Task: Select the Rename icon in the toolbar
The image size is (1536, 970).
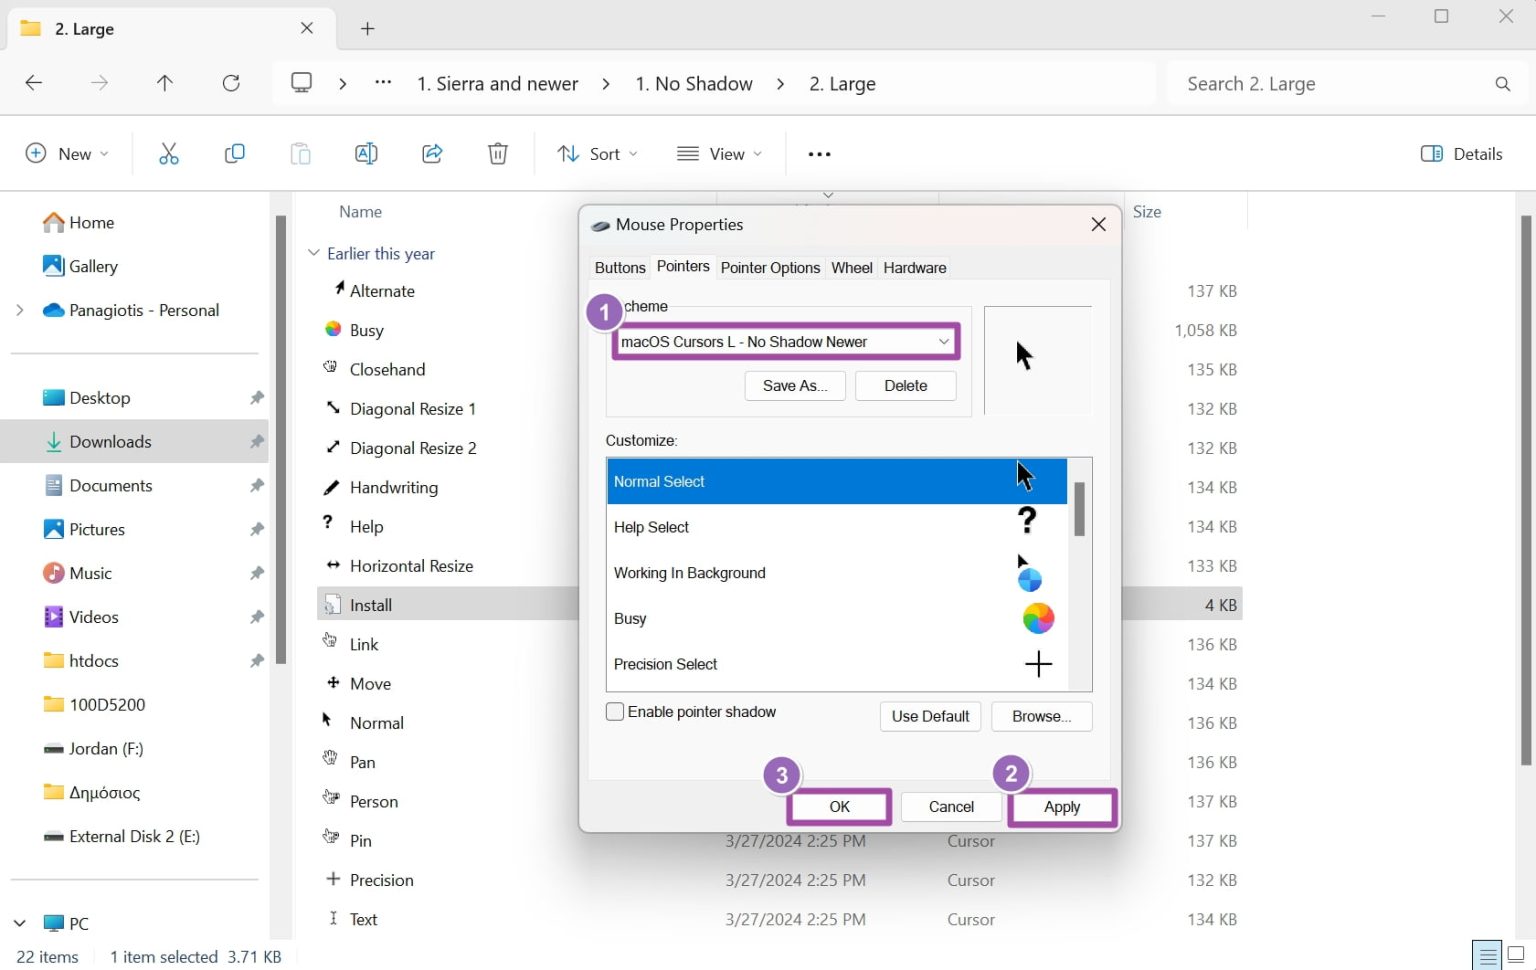Action: [366, 153]
